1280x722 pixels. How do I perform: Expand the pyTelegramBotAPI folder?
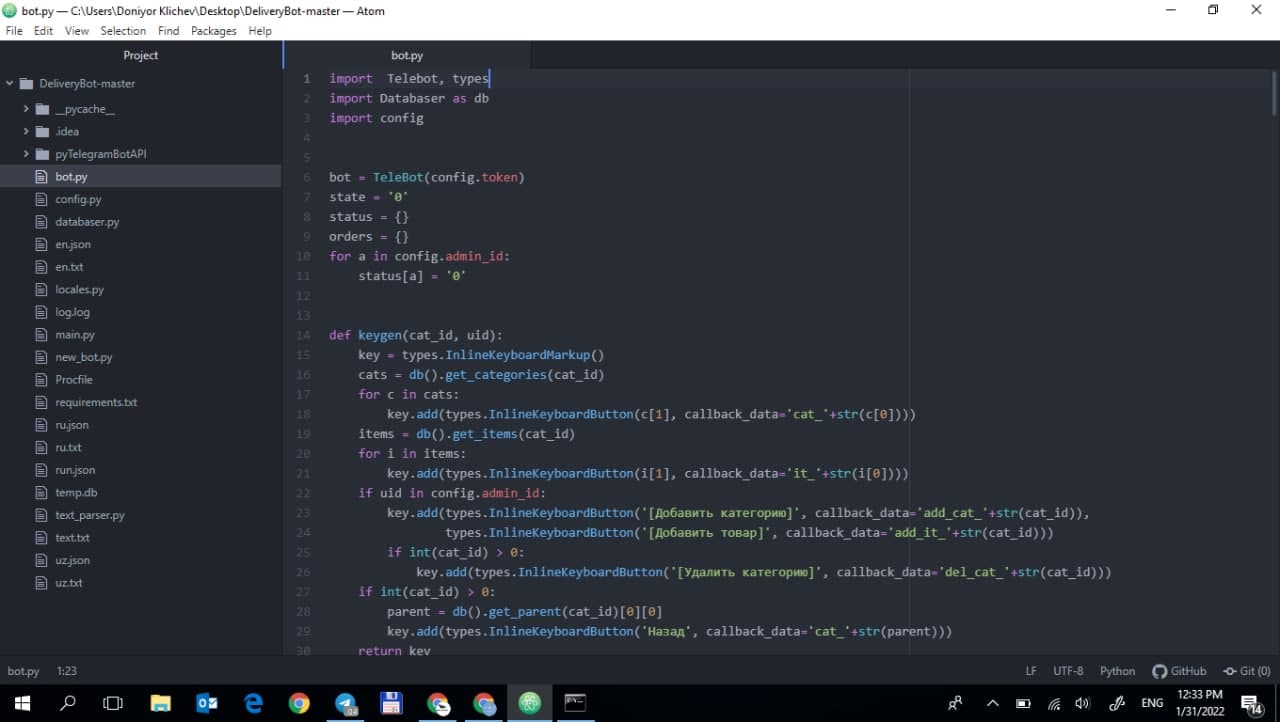coord(25,153)
